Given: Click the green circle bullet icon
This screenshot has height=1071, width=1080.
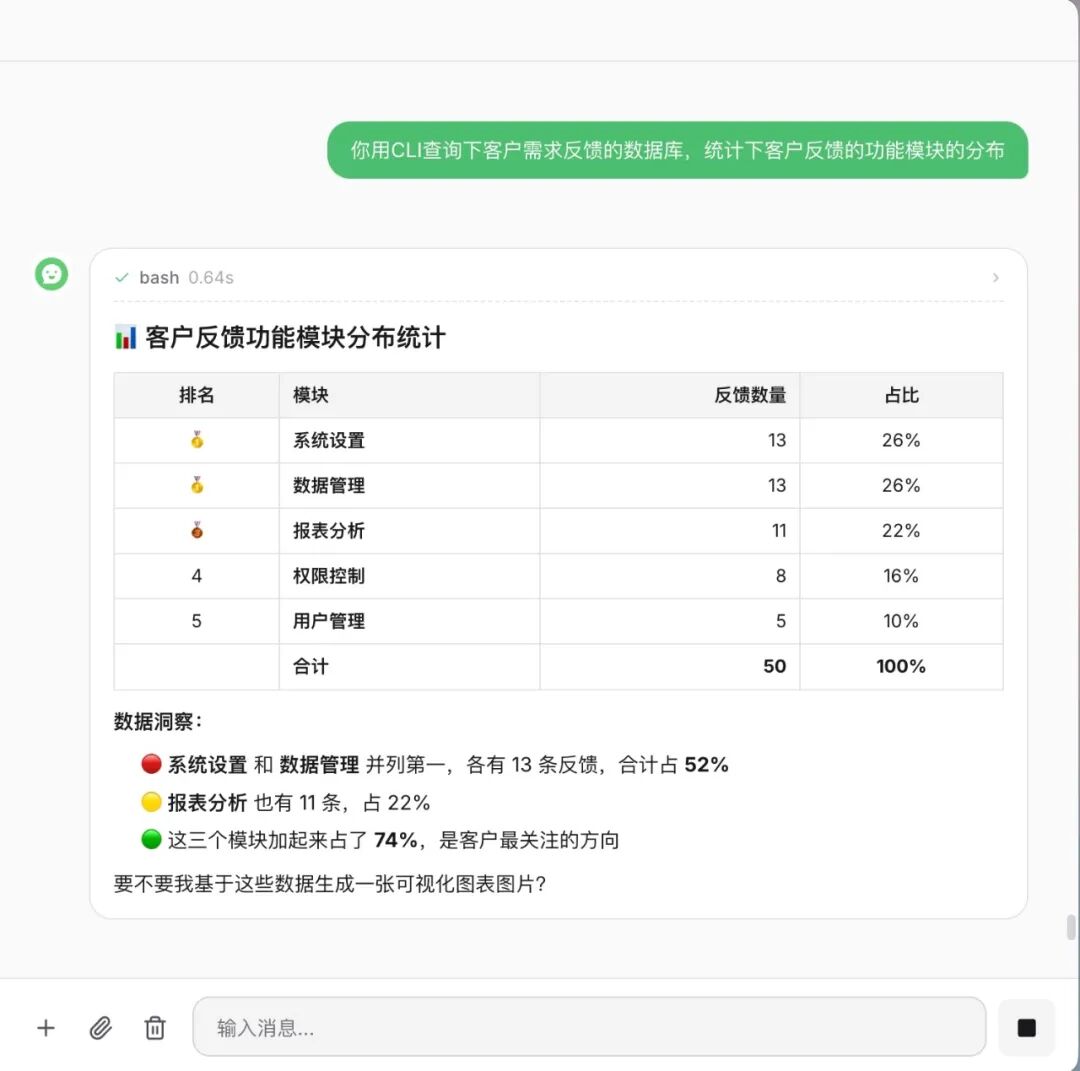Looking at the screenshot, I should pyautogui.click(x=152, y=840).
